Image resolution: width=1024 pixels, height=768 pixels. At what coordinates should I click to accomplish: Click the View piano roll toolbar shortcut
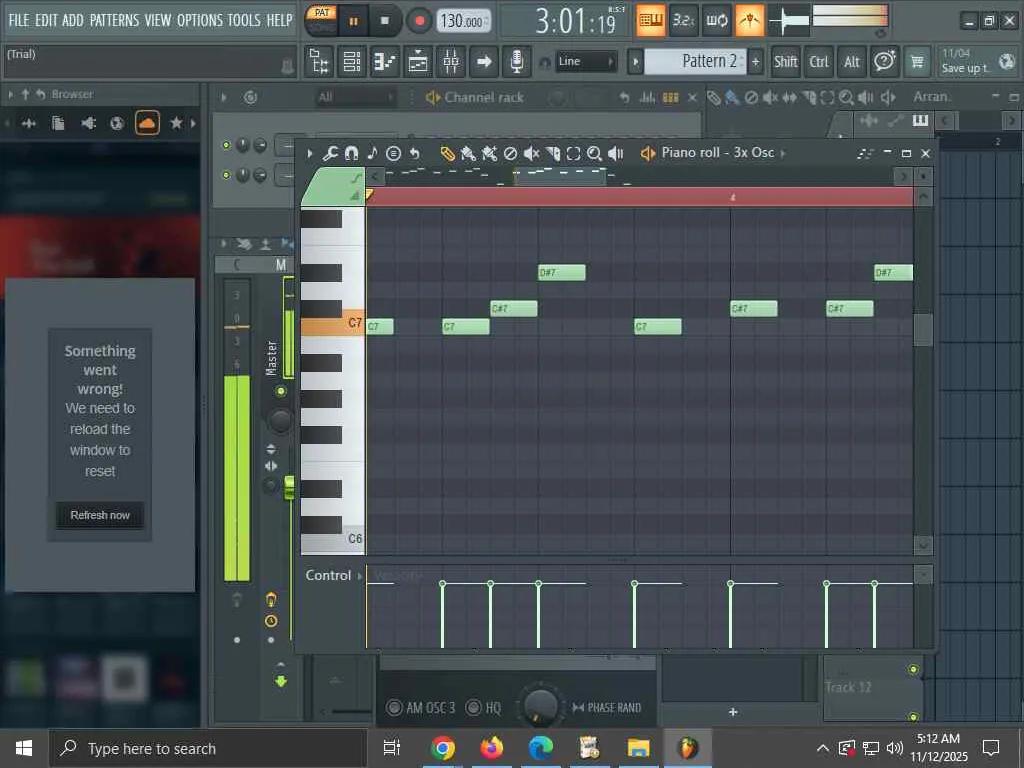(x=385, y=62)
